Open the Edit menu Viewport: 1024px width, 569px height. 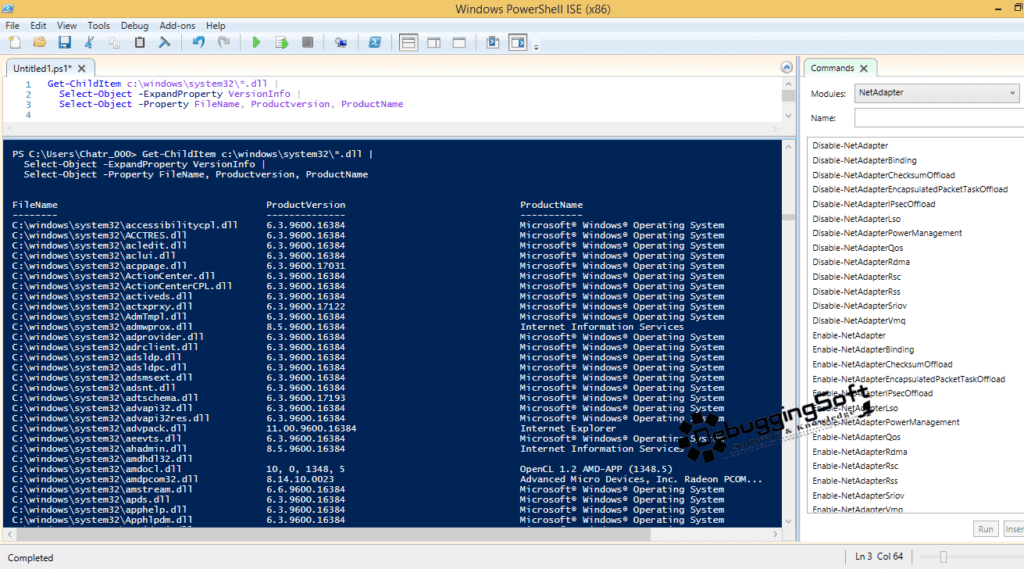tap(38, 25)
